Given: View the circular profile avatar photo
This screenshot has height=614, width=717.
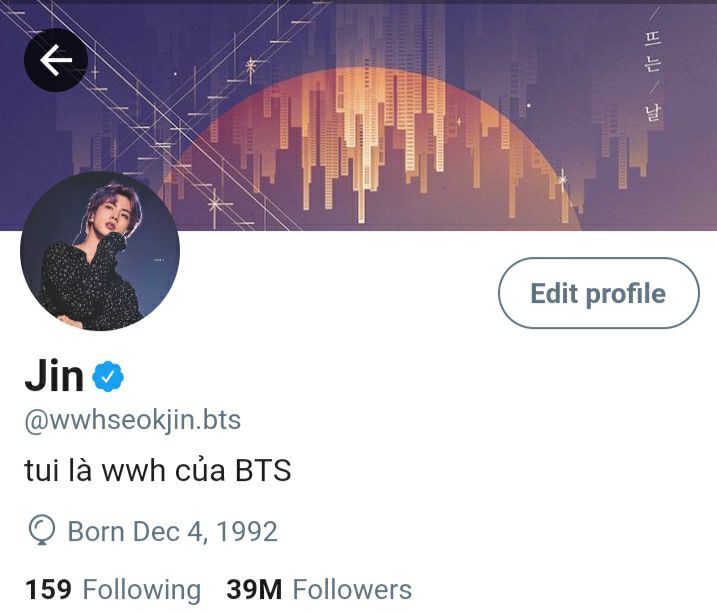Looking at the screenshot, I should click(100, 251).
